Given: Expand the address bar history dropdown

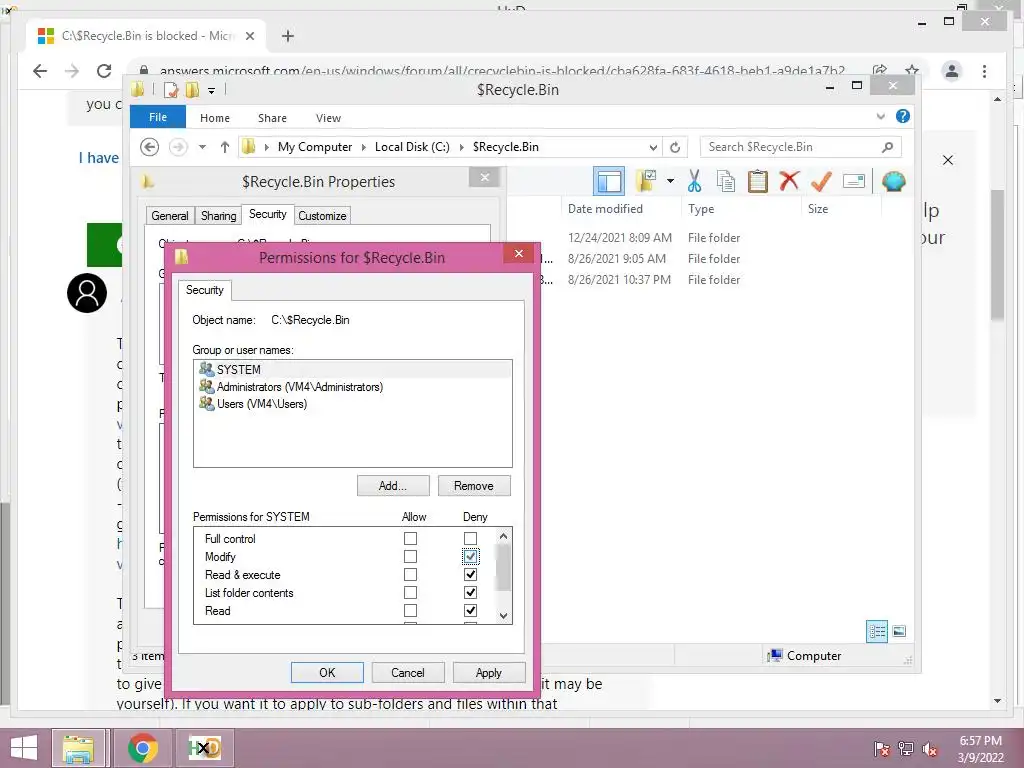Looking at the screenshot, I should coord(652,147).
